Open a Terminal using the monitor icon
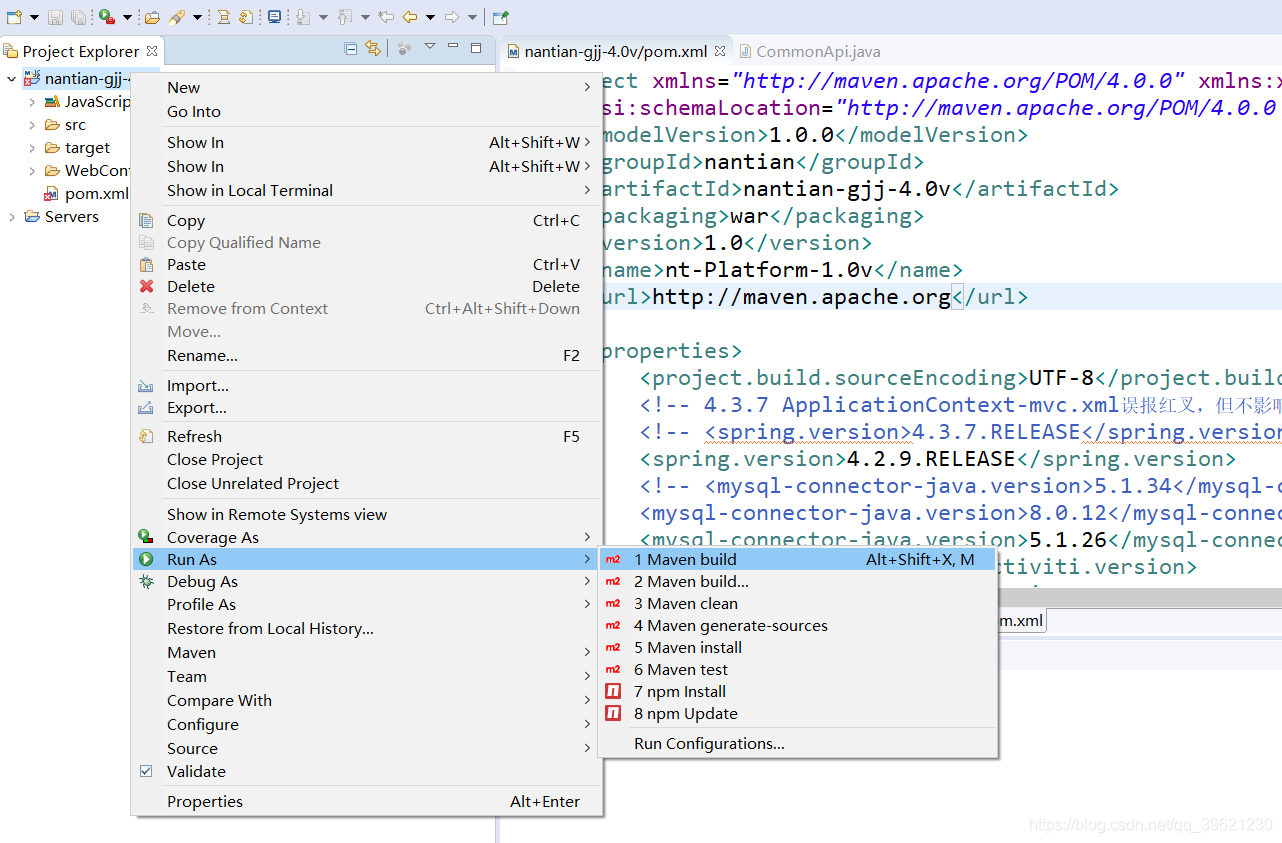Screen dimensions: 1282x843 [x=275, y=17]
